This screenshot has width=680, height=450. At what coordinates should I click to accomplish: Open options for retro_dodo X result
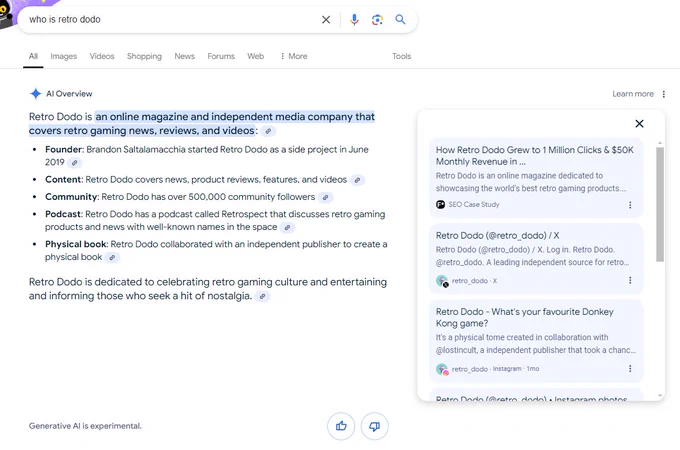pyautogui.click(x=630, y=280)
